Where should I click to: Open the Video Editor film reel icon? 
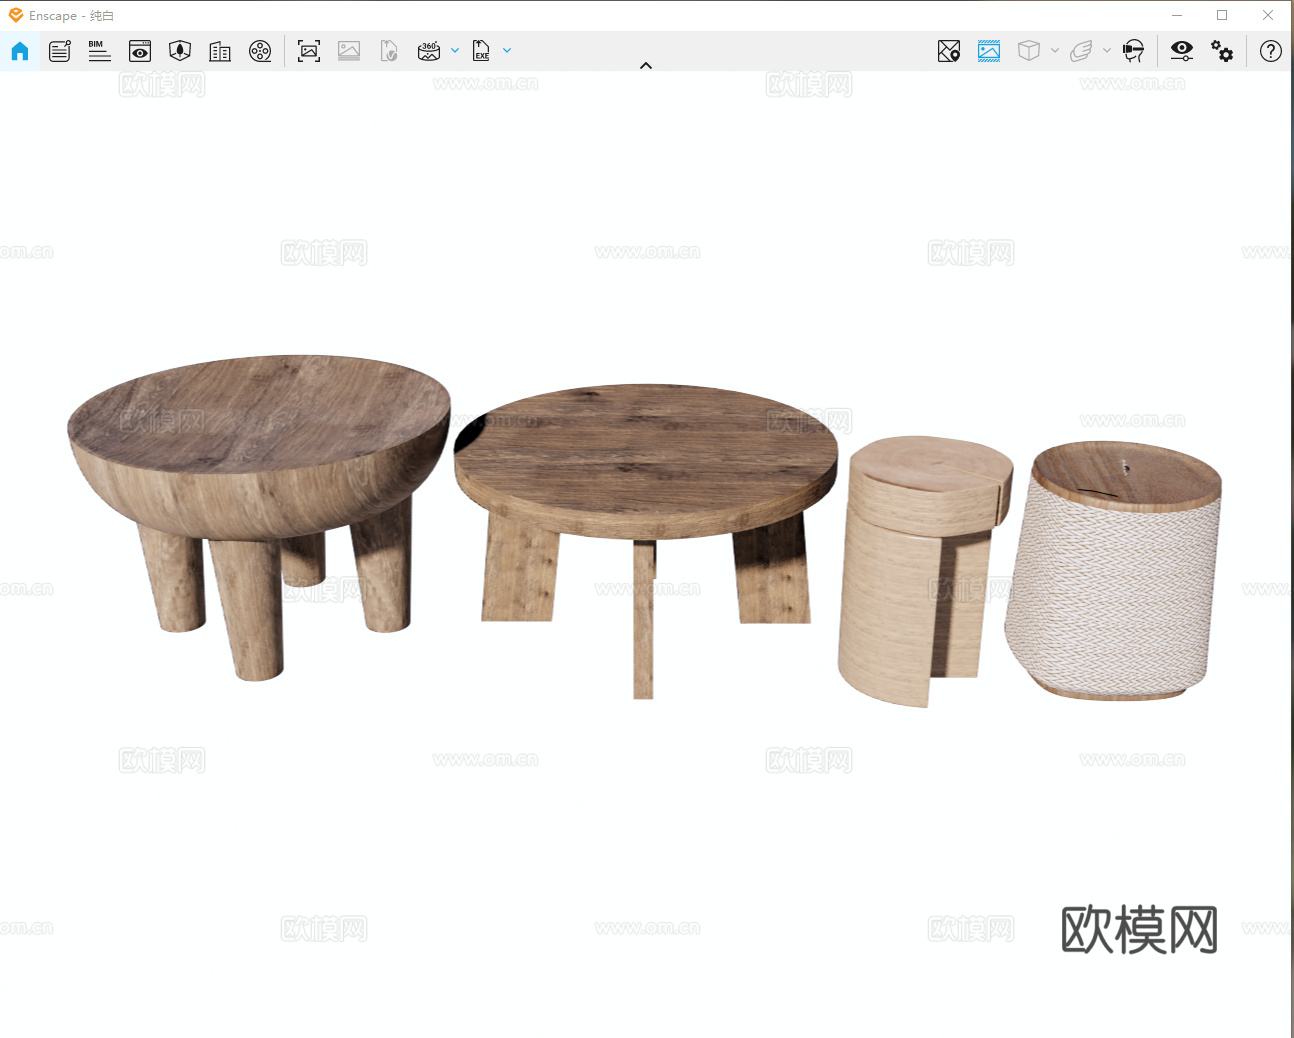(x=260, y=51)
